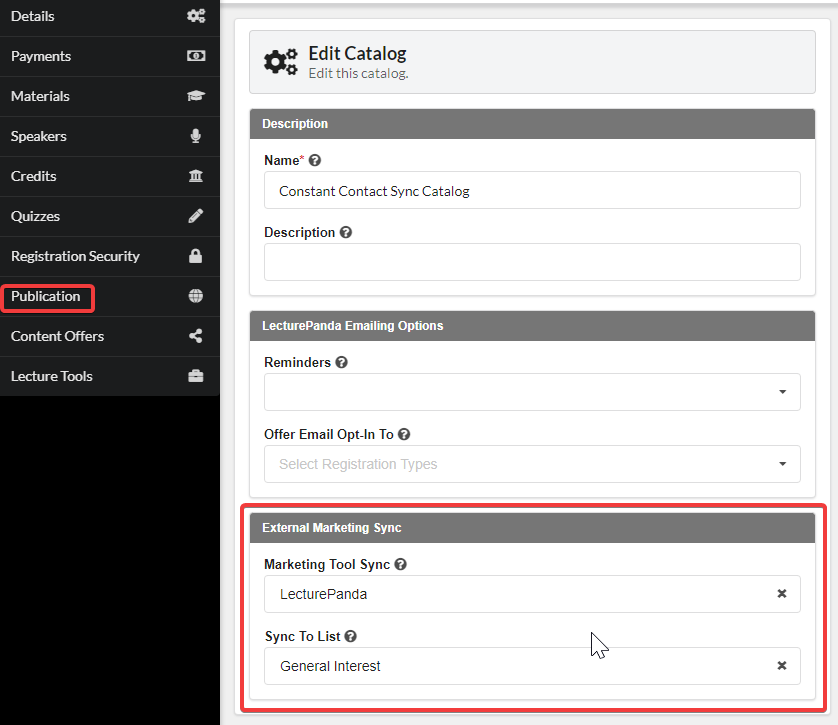
Task: Open the Details menu item
Action: [x=110, y=17]
